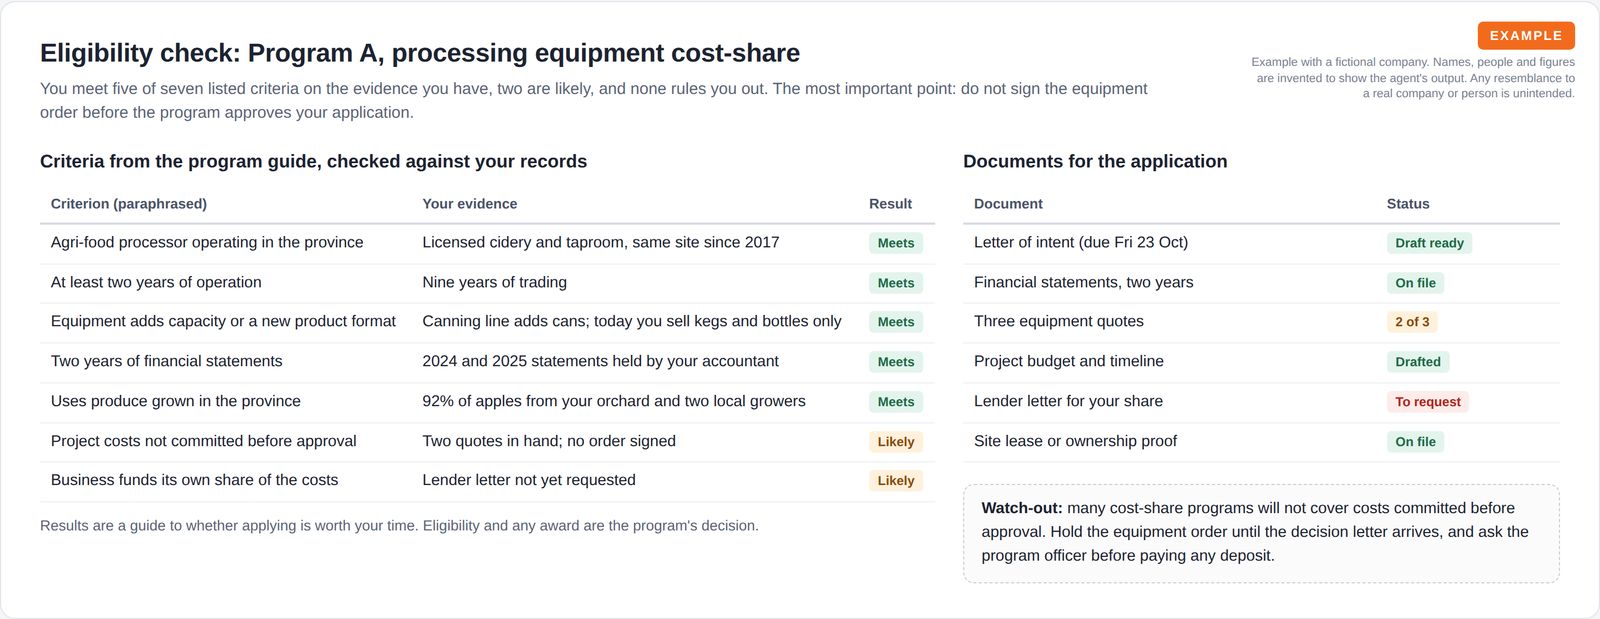This screenshot has width=1600, height=619.
Task: Click 'On file' badge for Financial statements document
Action: pos(1415,283)
